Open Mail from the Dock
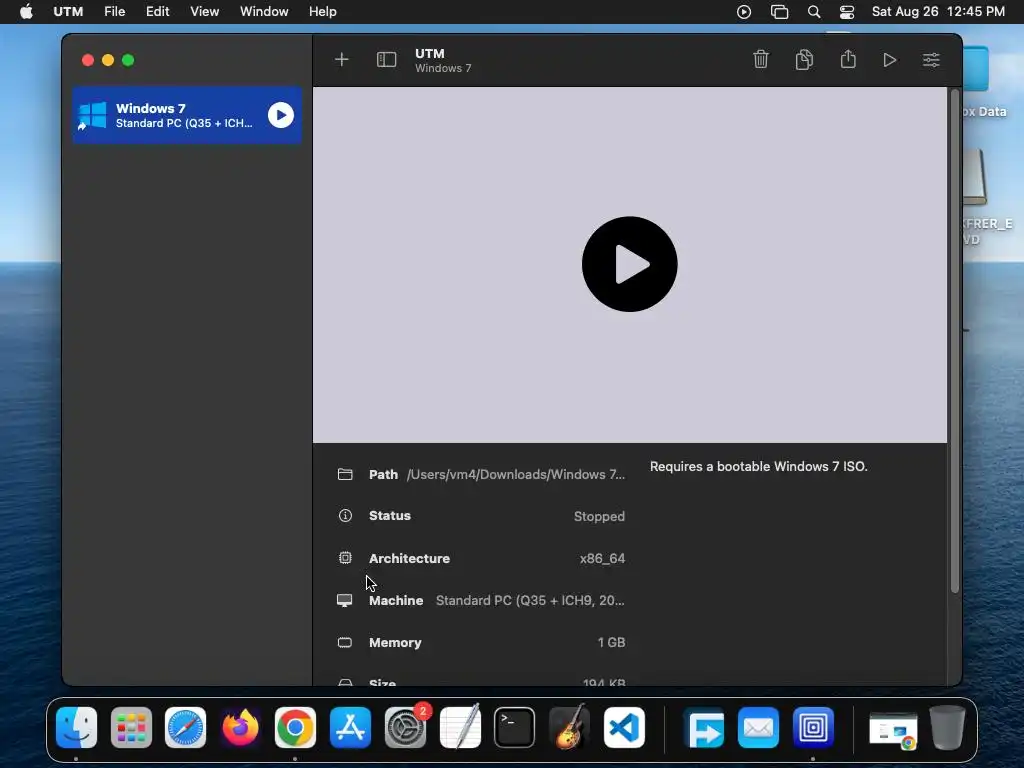 (758, 728)
